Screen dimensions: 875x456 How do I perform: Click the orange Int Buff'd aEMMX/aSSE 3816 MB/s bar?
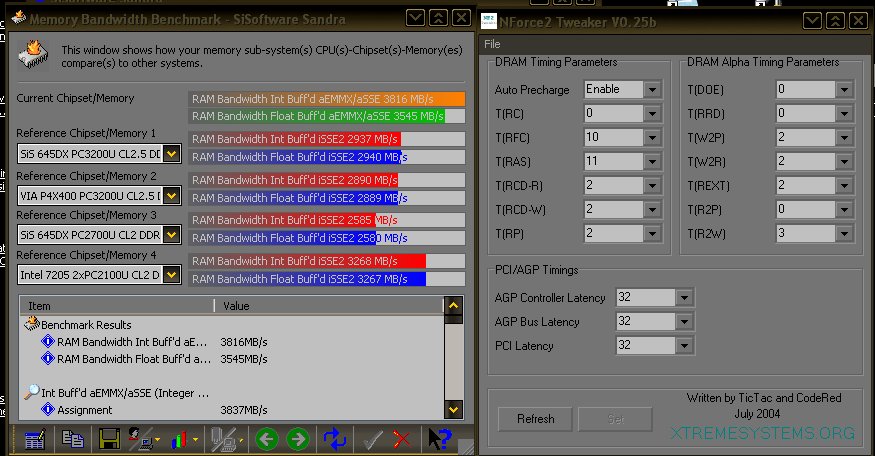point(326,99)
